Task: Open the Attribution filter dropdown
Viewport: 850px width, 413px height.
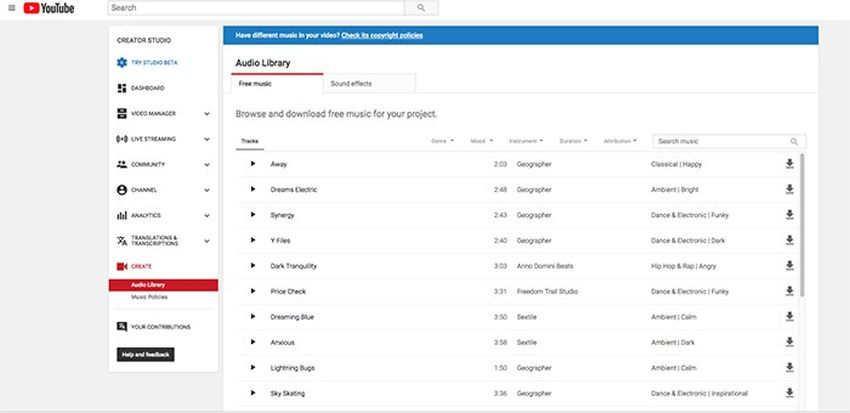Action: [620, 141]
